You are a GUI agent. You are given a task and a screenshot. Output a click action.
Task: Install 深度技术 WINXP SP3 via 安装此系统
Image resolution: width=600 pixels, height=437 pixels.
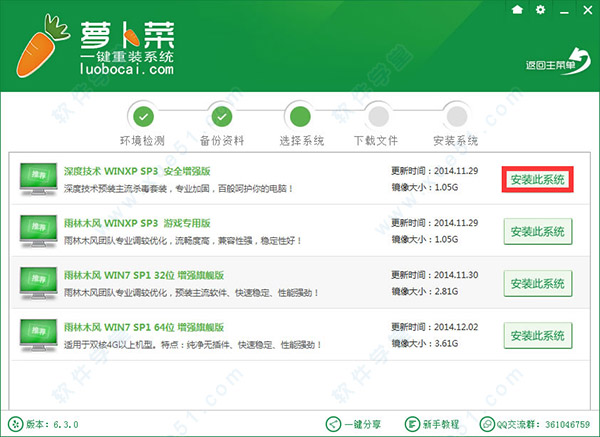[x=538, y=179]
